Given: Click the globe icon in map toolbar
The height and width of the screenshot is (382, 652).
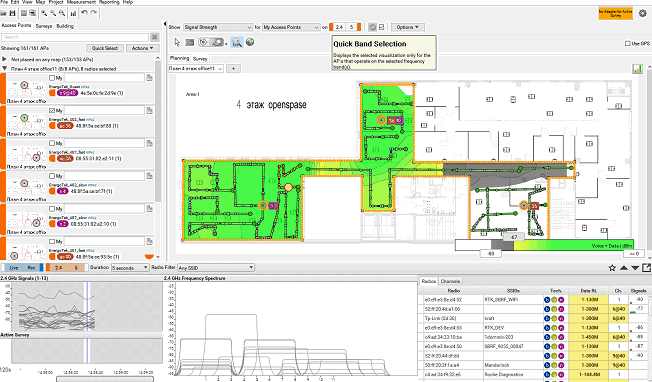Looking at the screenshot, I should [x=250, y=42].
